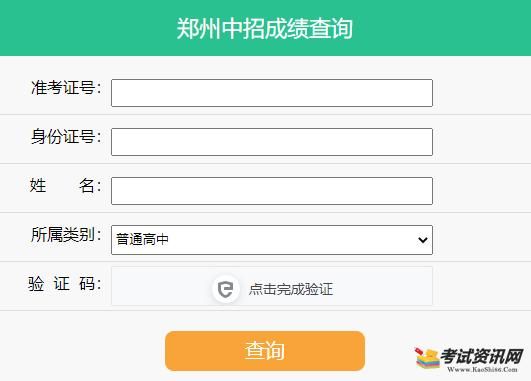Click the captcha verification box area
This screenshot has height=381, width=531.
(272, 286)
